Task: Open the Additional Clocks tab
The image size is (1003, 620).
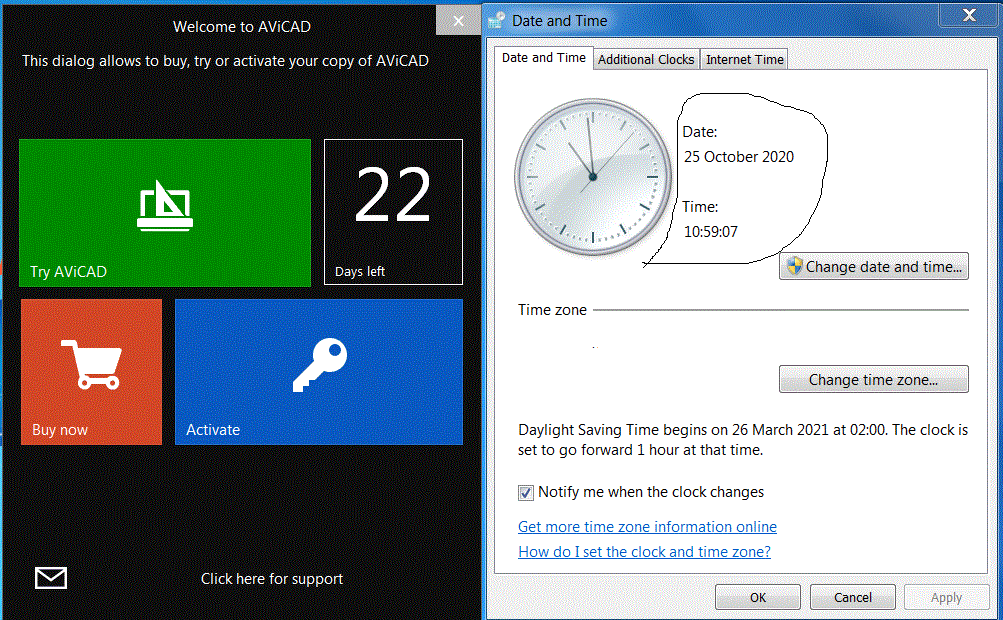Action: pyautogui.click(x=646, y=60)
